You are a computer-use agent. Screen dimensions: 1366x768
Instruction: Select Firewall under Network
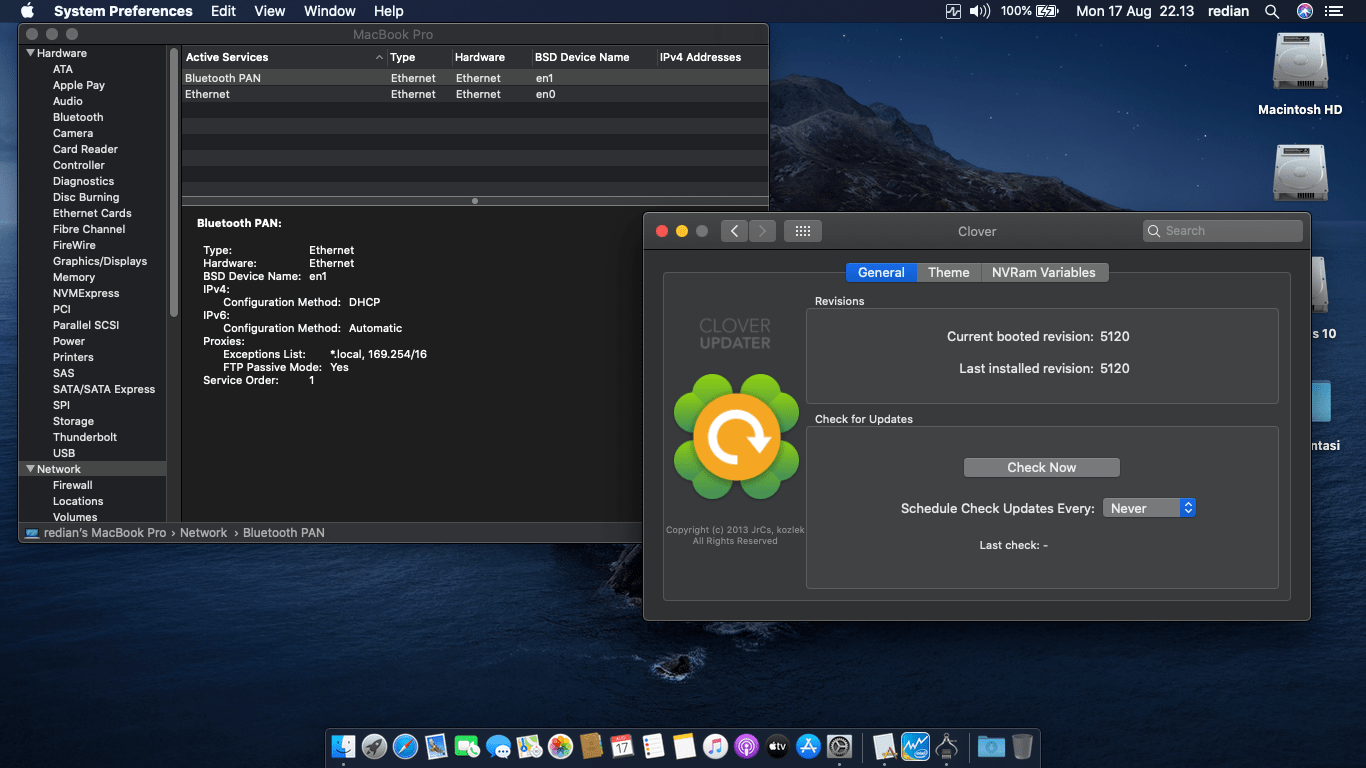coord(73,485)
